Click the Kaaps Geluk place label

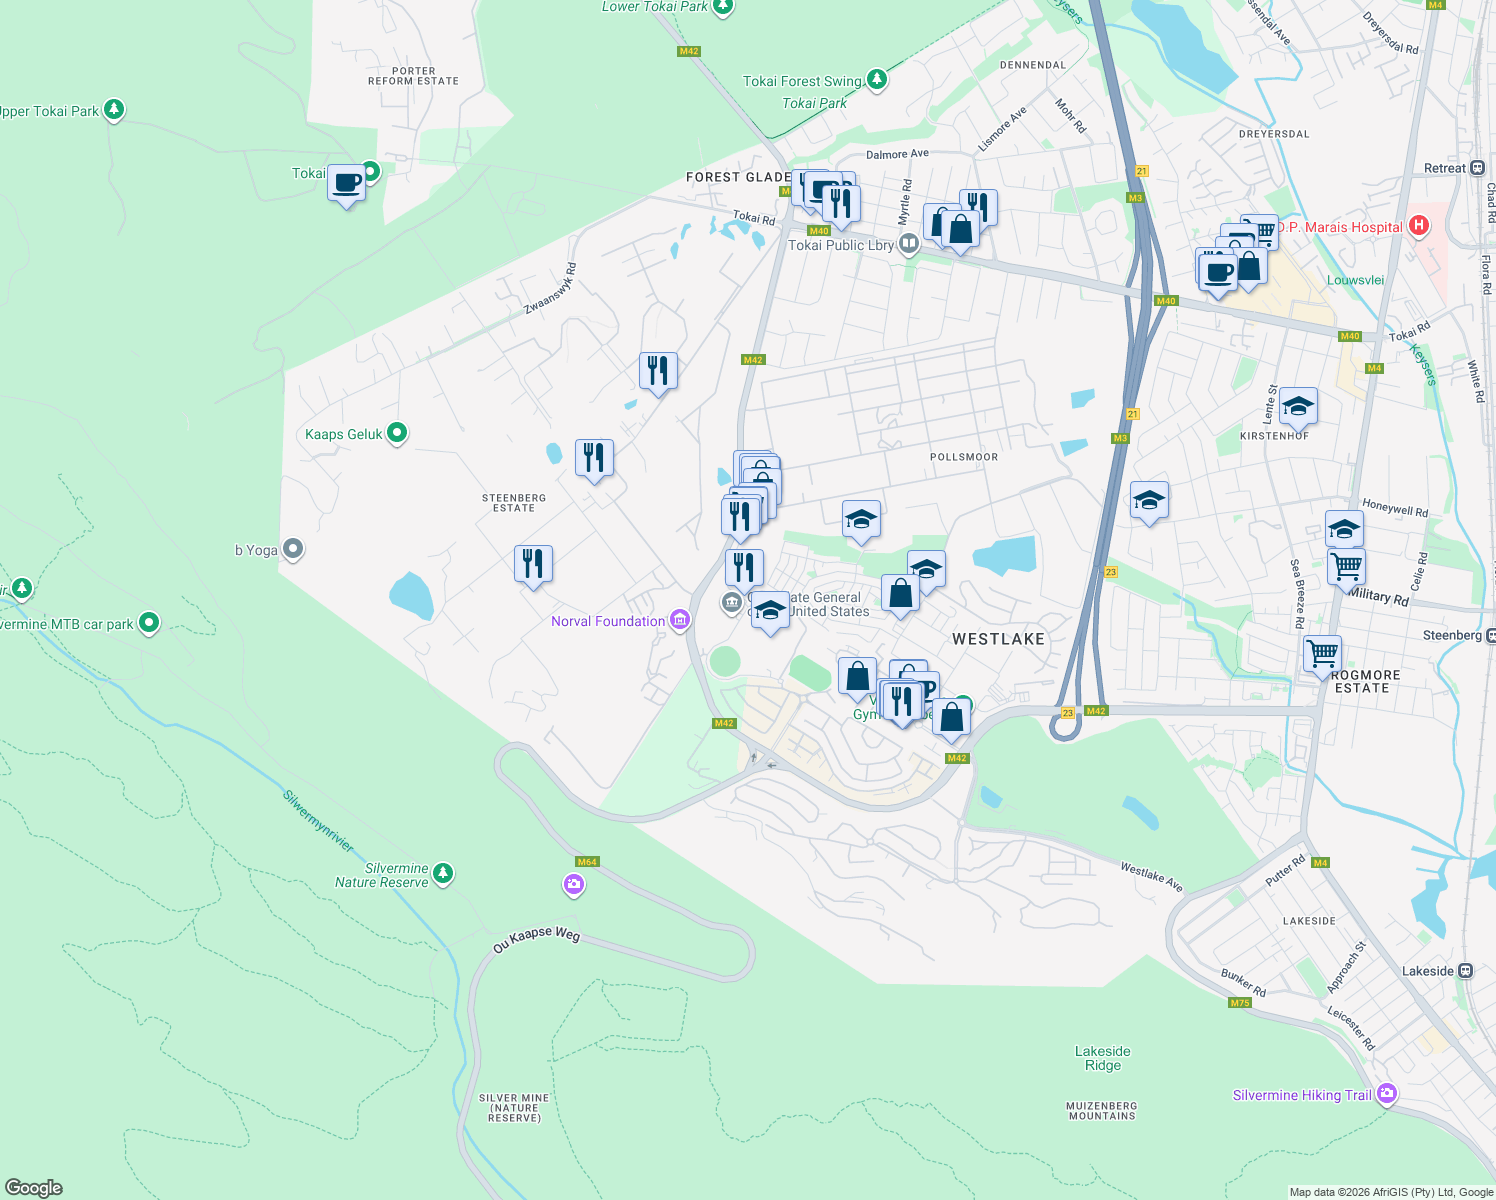point(345,434)
